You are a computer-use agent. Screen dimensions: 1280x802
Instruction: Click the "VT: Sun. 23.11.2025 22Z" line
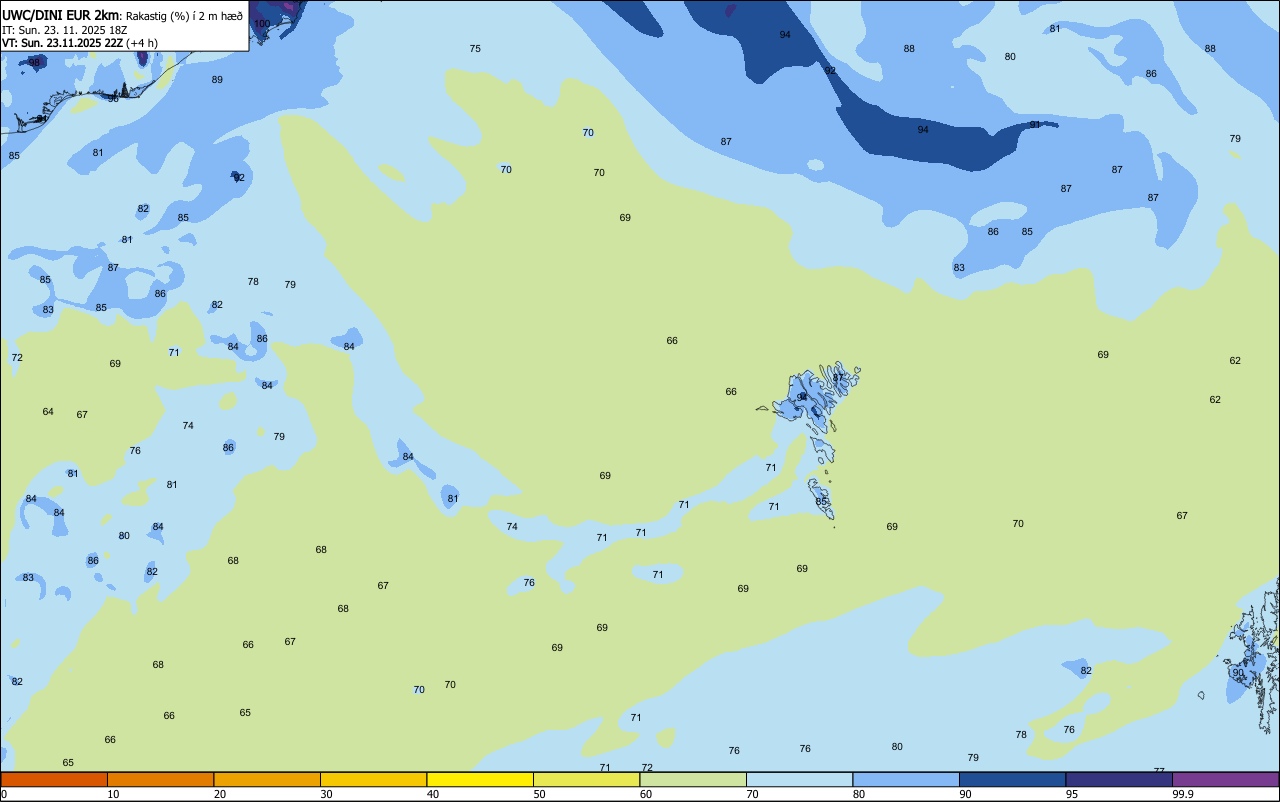[62, 43]
